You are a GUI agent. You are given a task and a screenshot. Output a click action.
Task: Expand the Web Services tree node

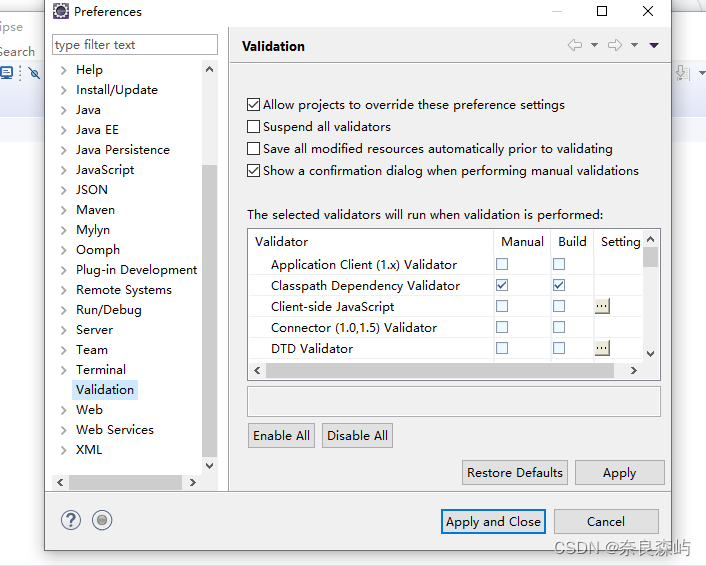coord(64,430)
